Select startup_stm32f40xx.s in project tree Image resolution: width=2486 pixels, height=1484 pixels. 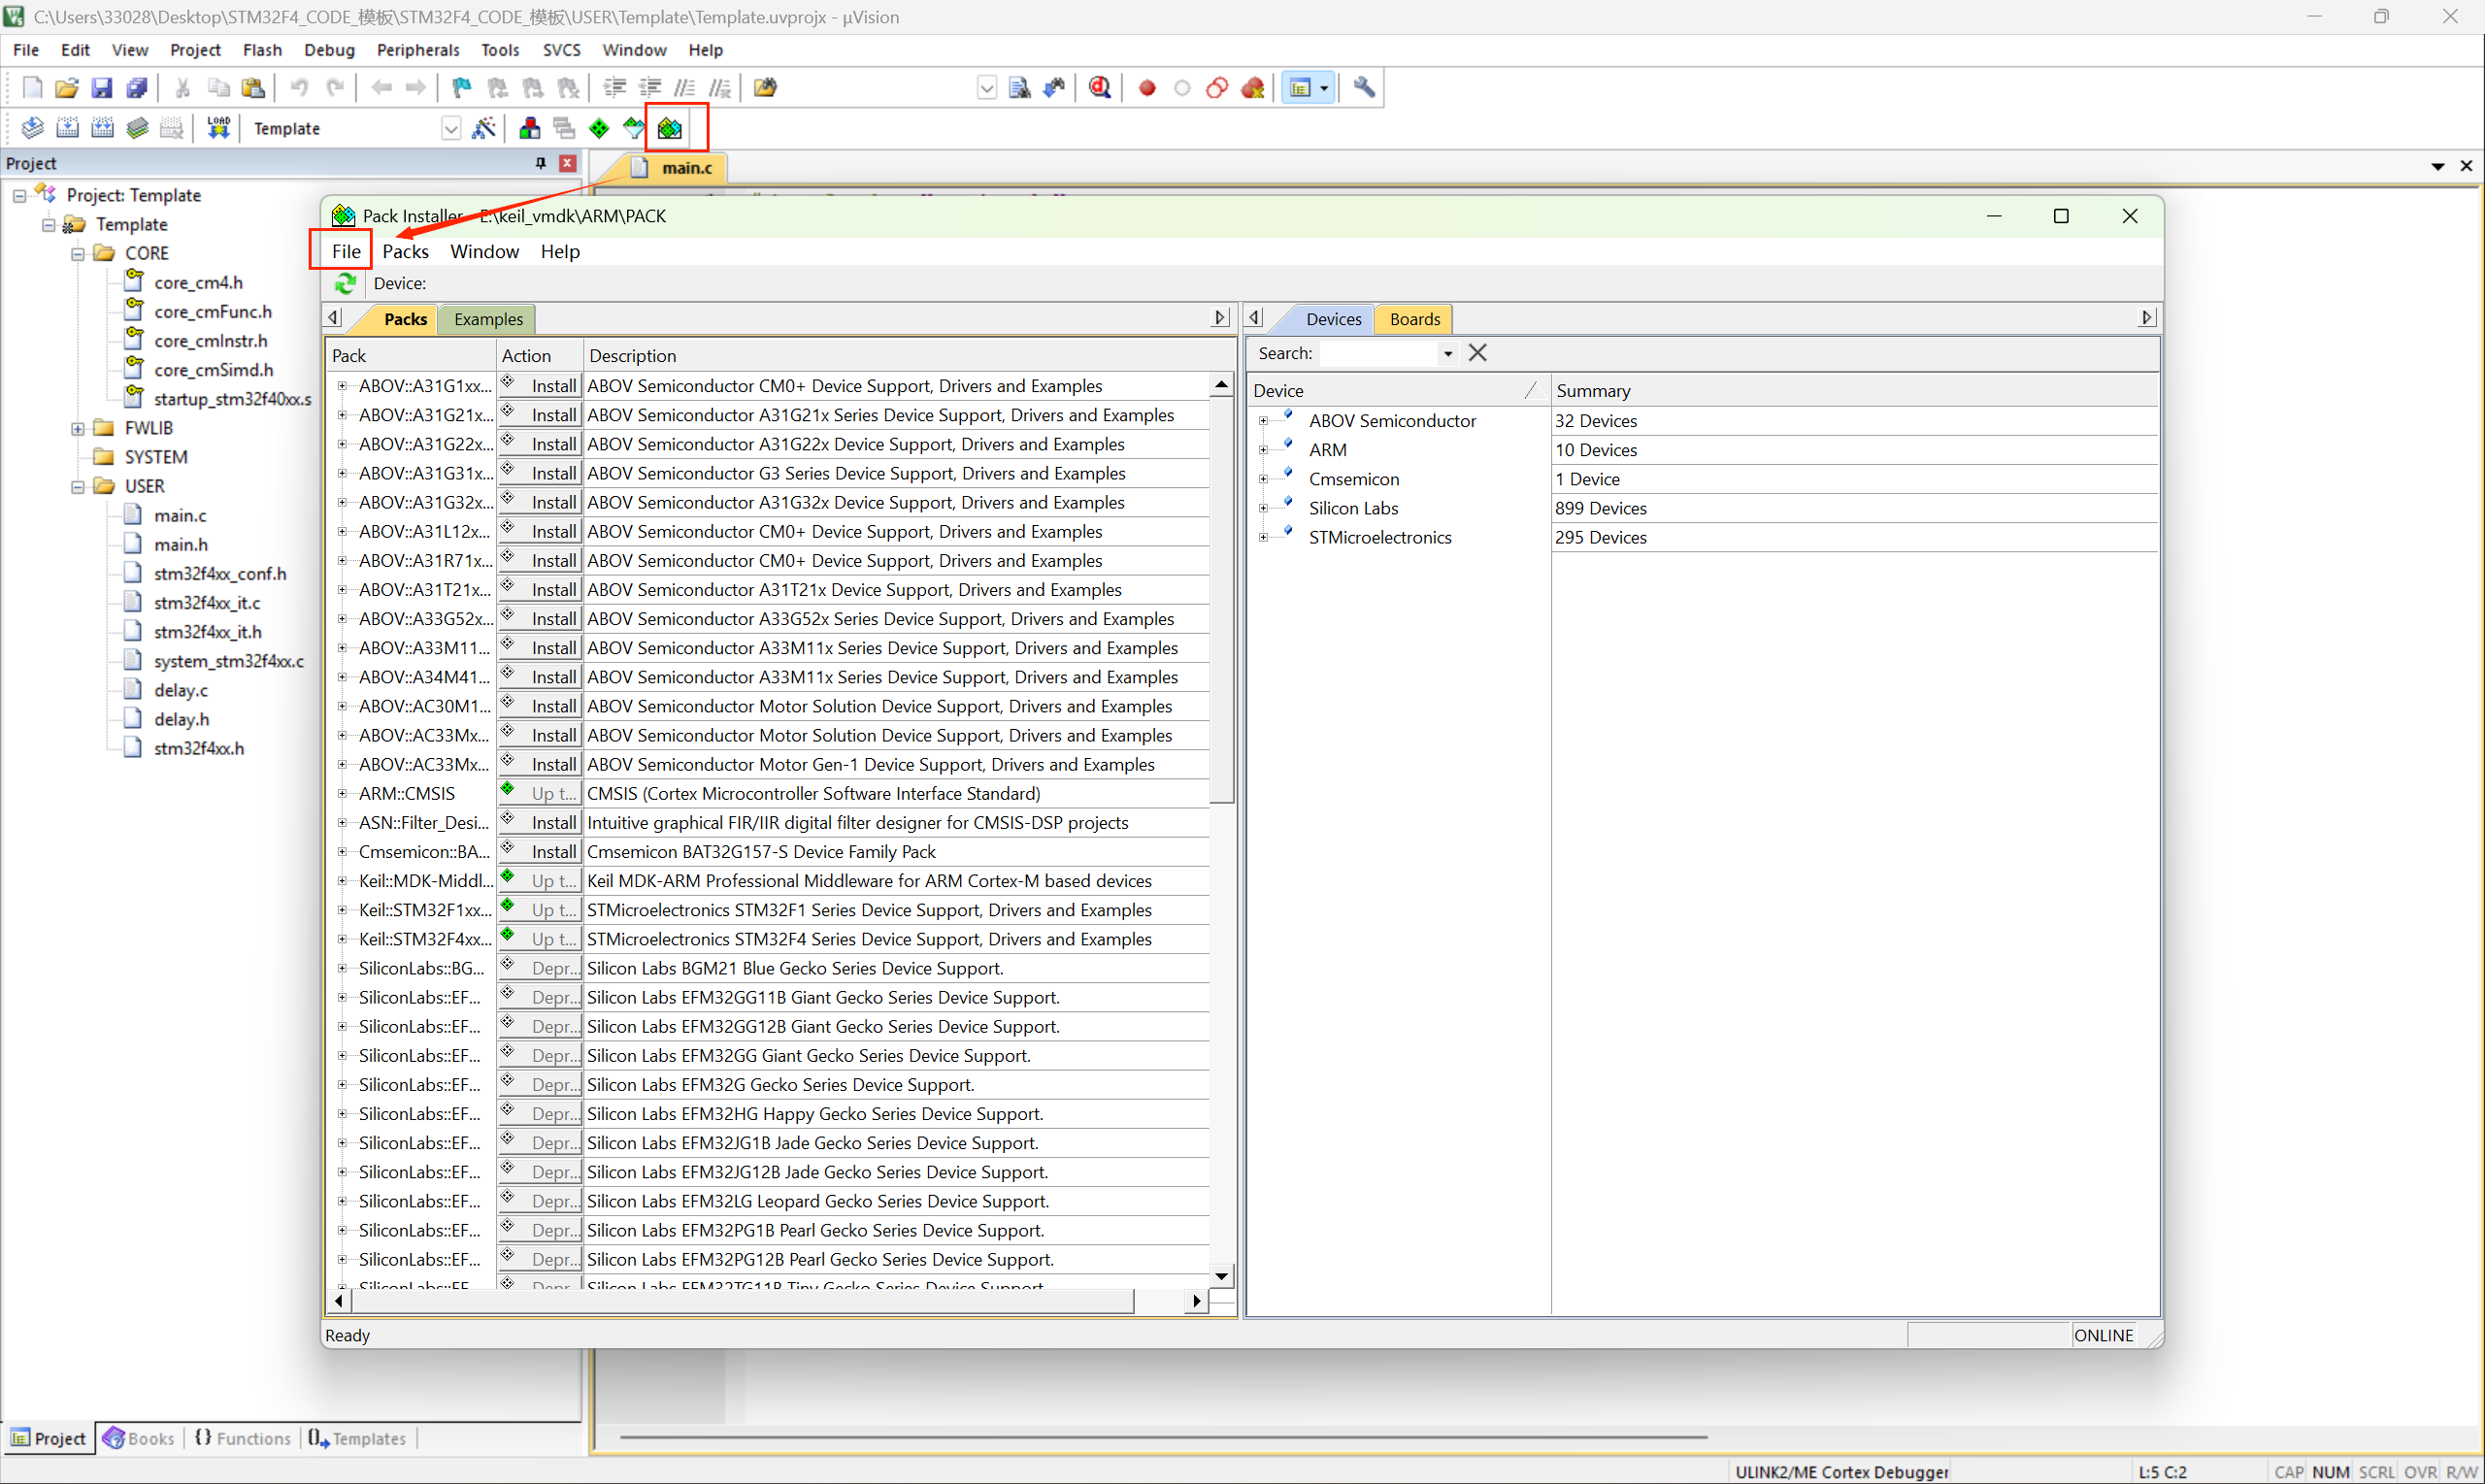(x=232, y=400)
